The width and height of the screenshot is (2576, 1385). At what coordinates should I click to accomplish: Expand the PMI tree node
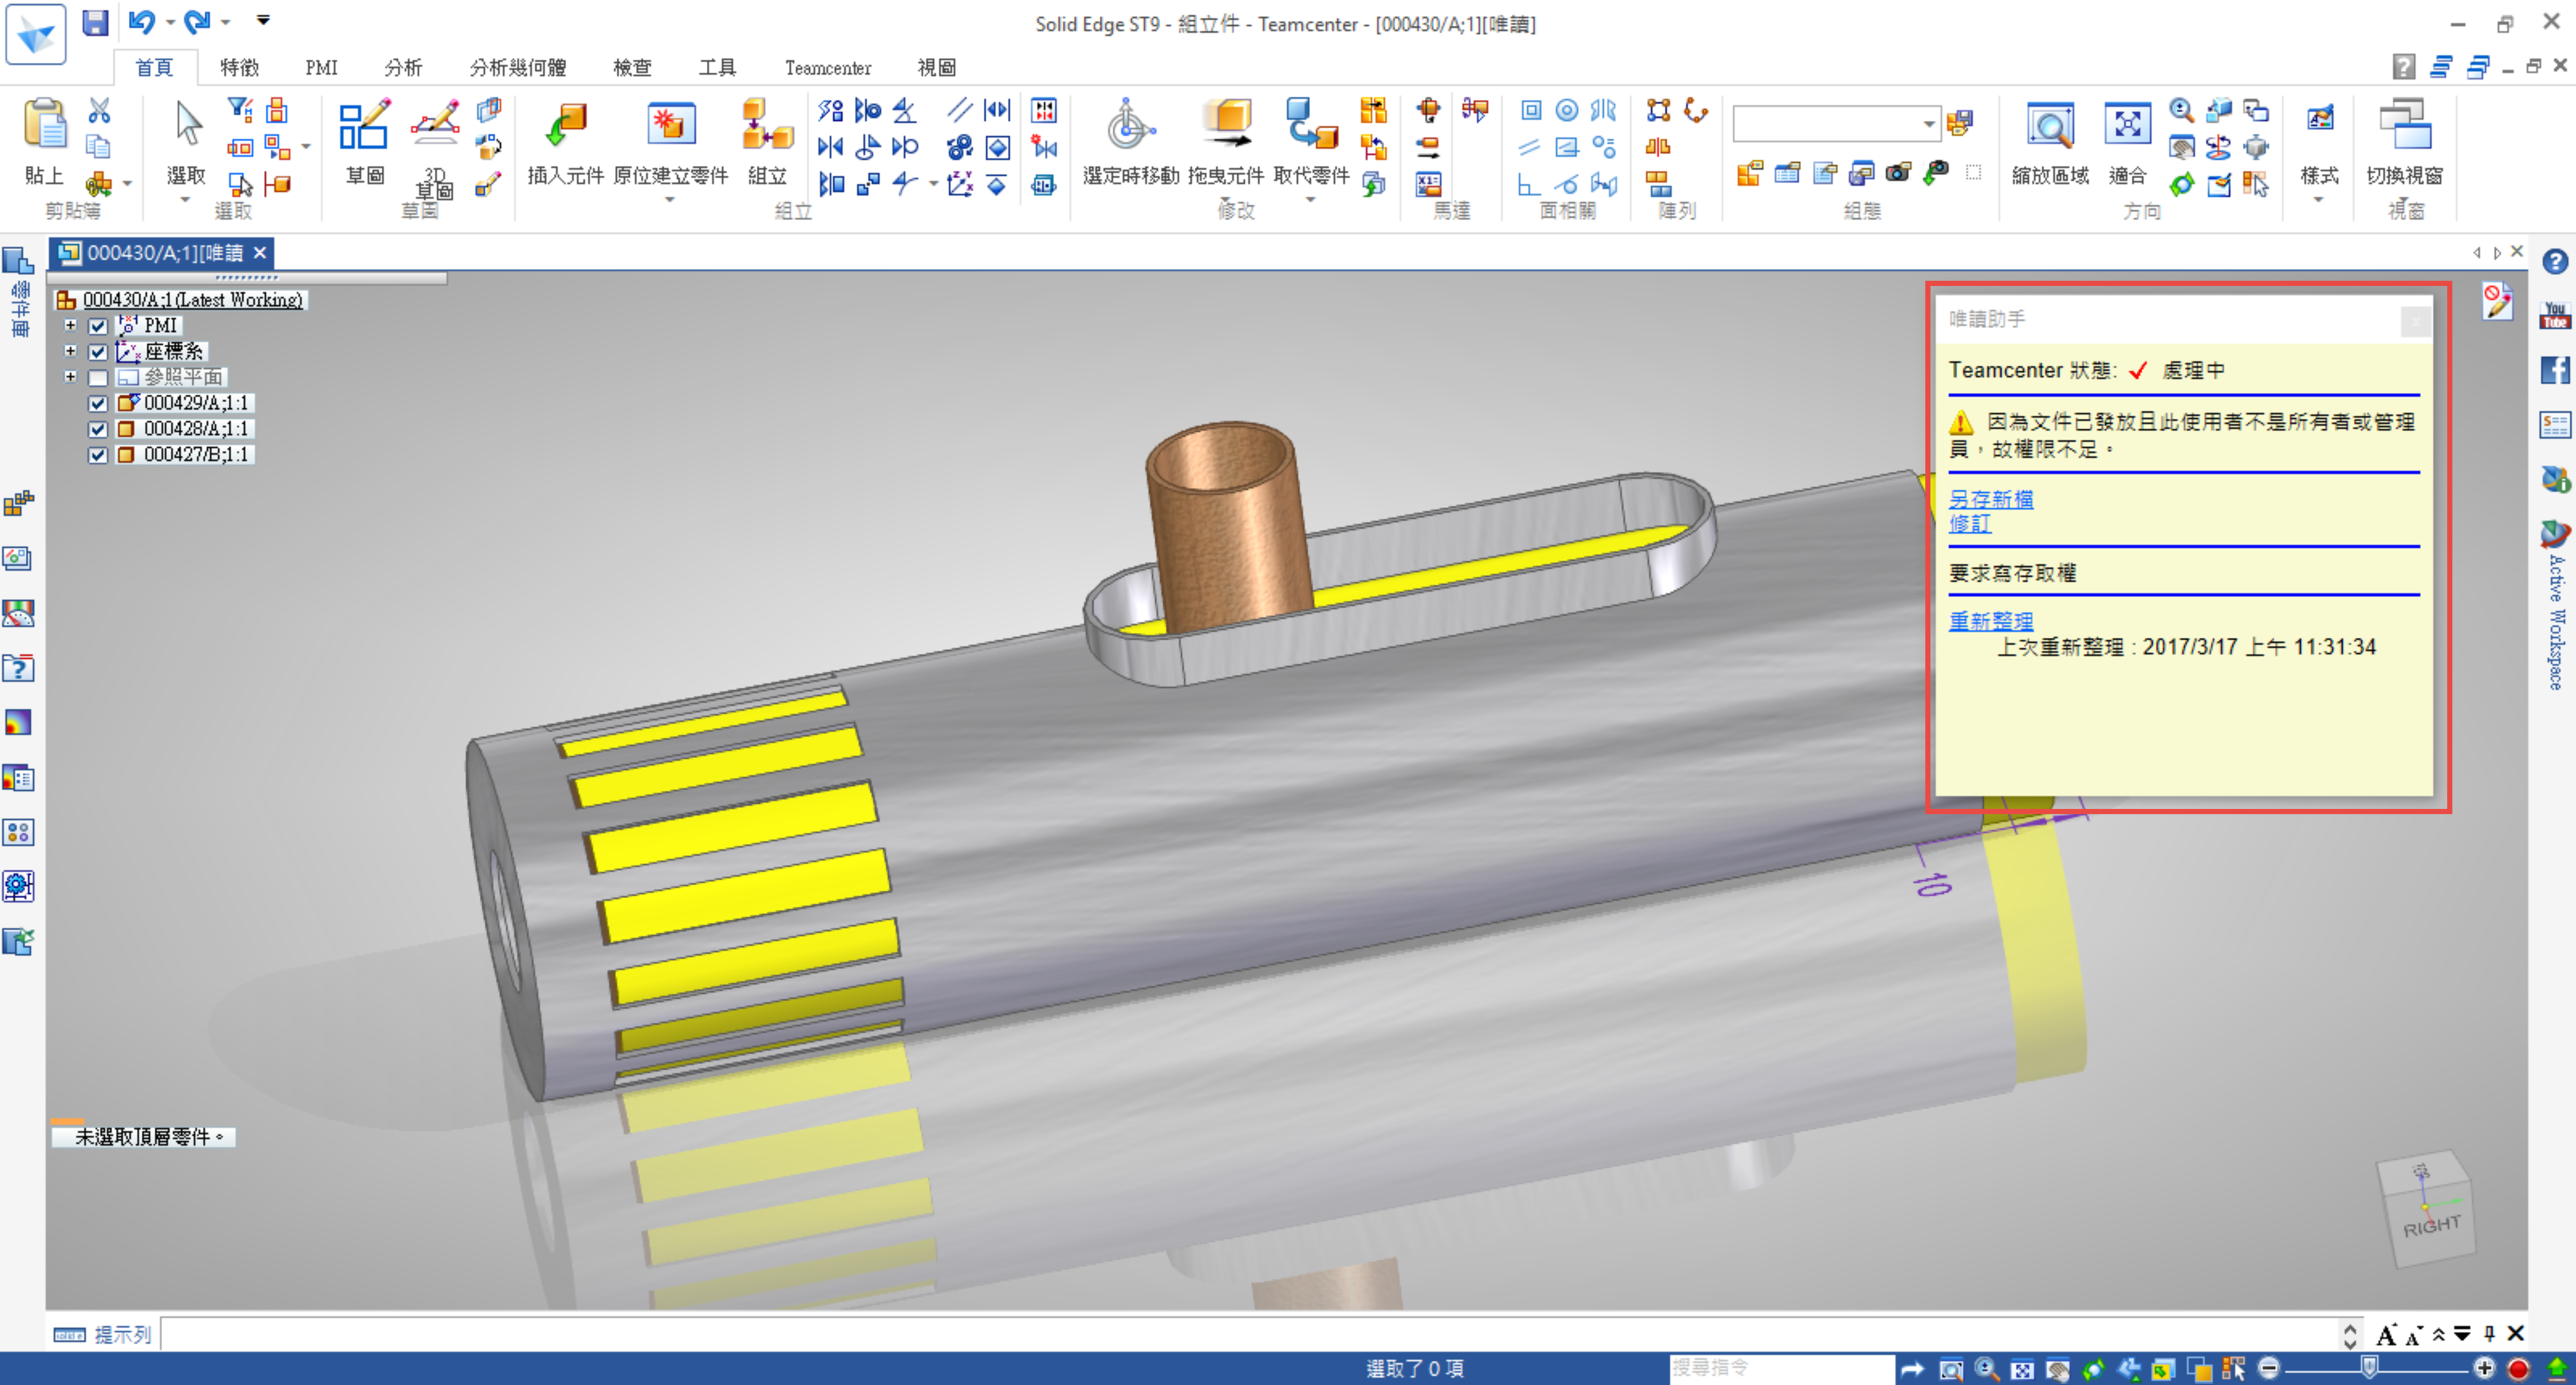pos(70,325)
